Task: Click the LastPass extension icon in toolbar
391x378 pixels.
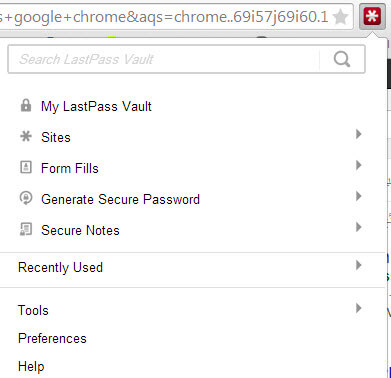Action: click(x=372, y=16)
